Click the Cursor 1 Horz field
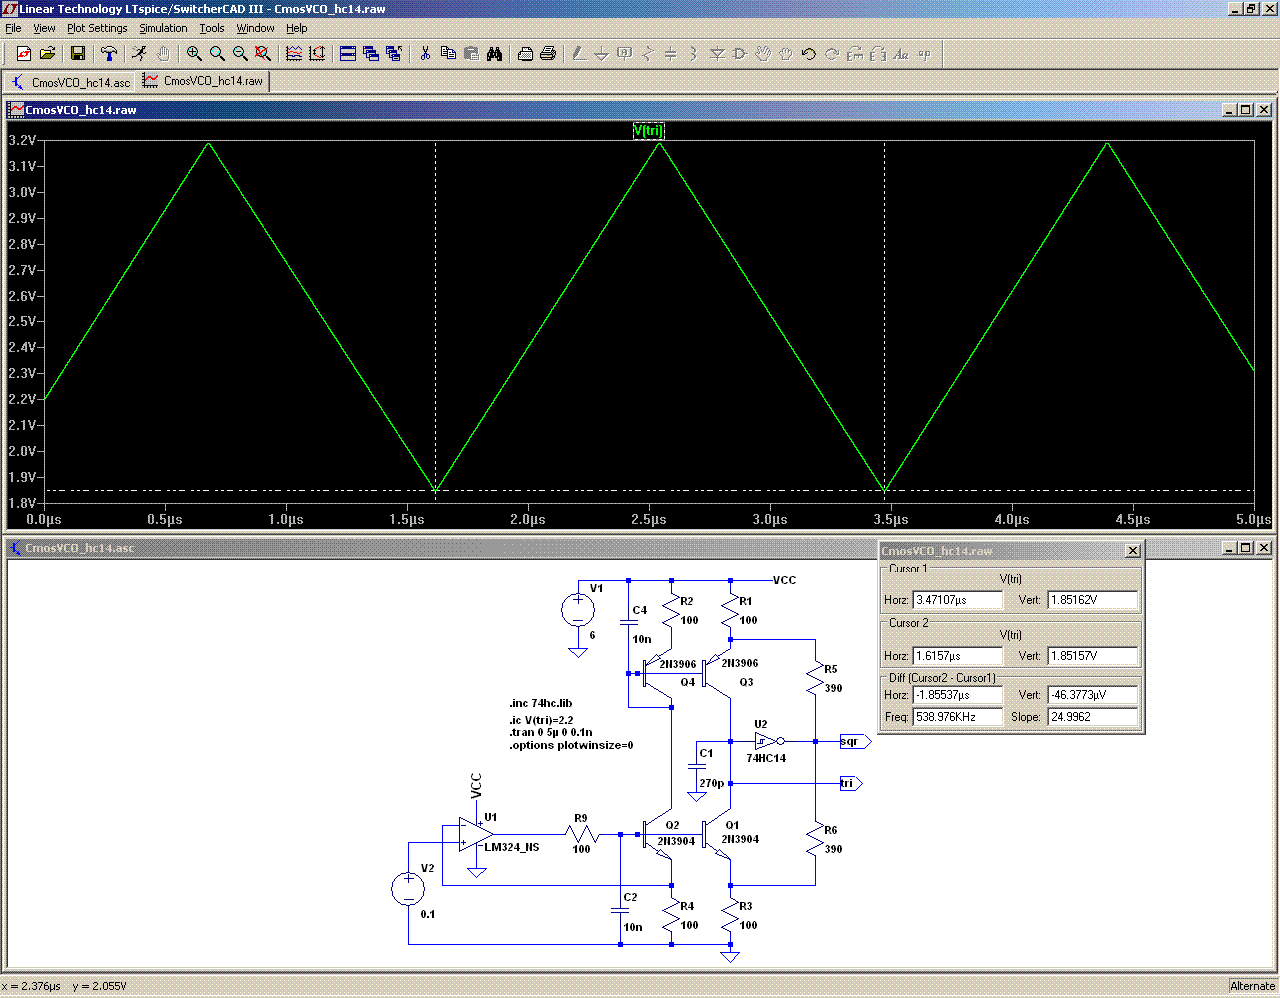This screenshot has height=998, width=1280. point(957,600)
